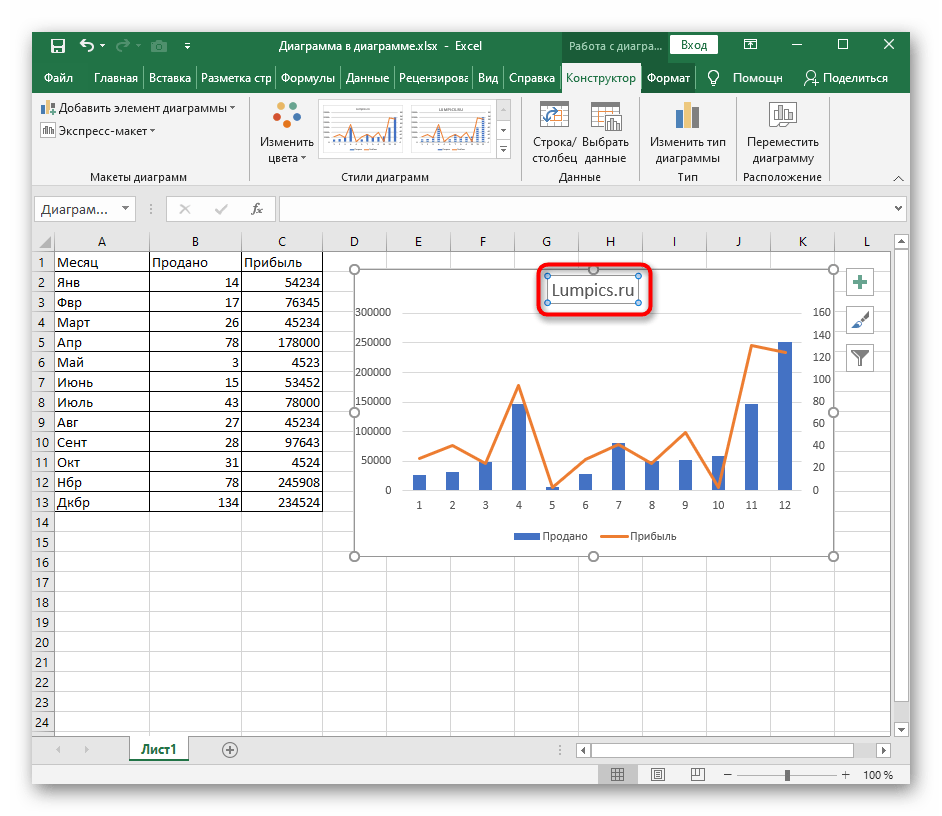Click the Ribbon Display Options icon
This screenshot has width=942, height=816.
[x=750, y=44]
